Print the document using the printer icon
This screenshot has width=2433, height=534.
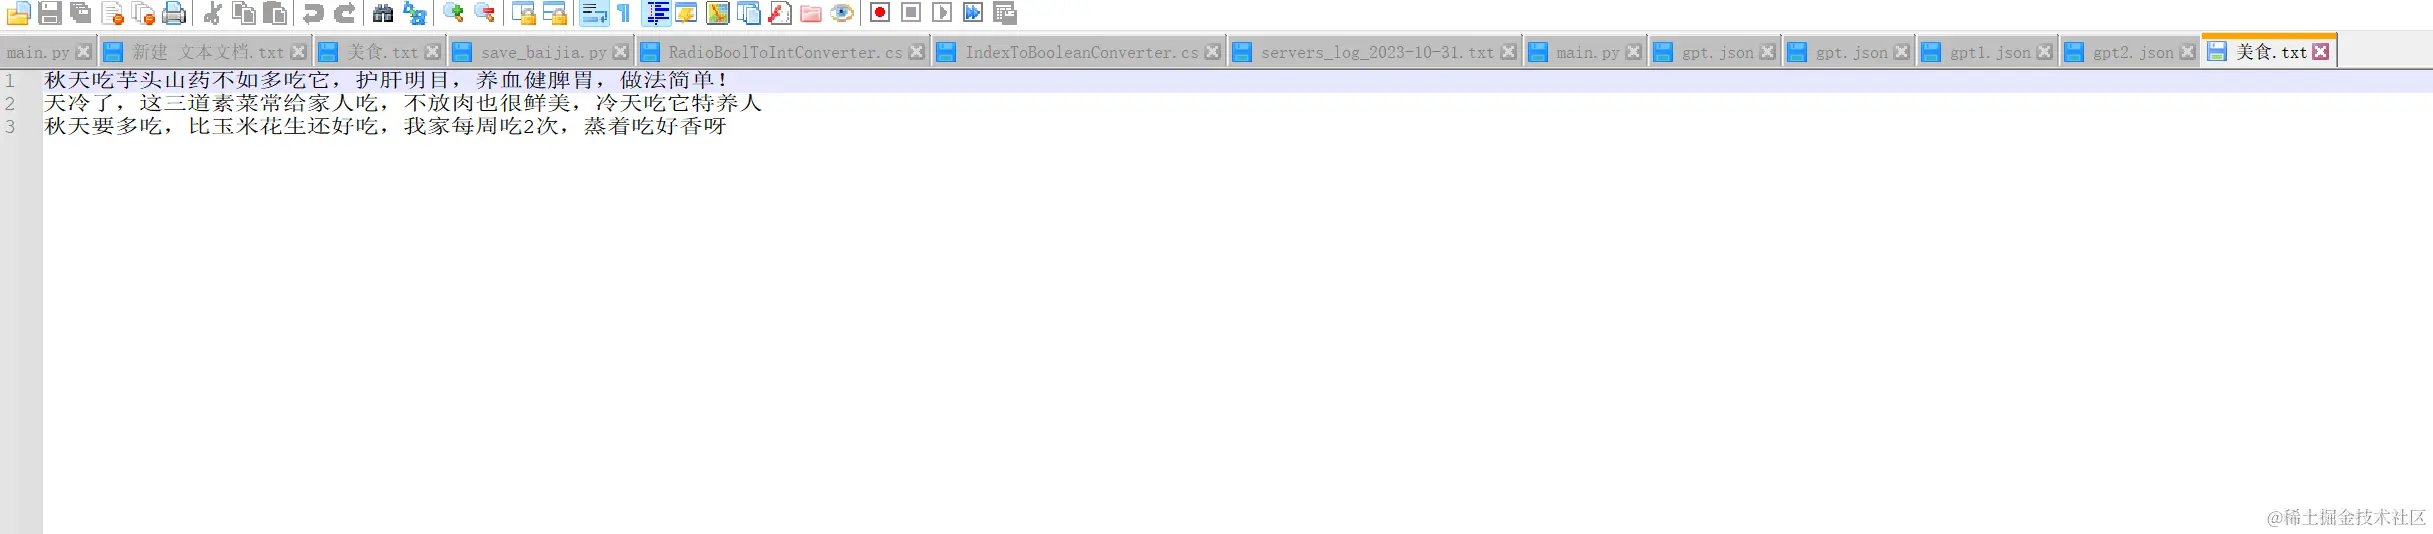coord(174,13)
